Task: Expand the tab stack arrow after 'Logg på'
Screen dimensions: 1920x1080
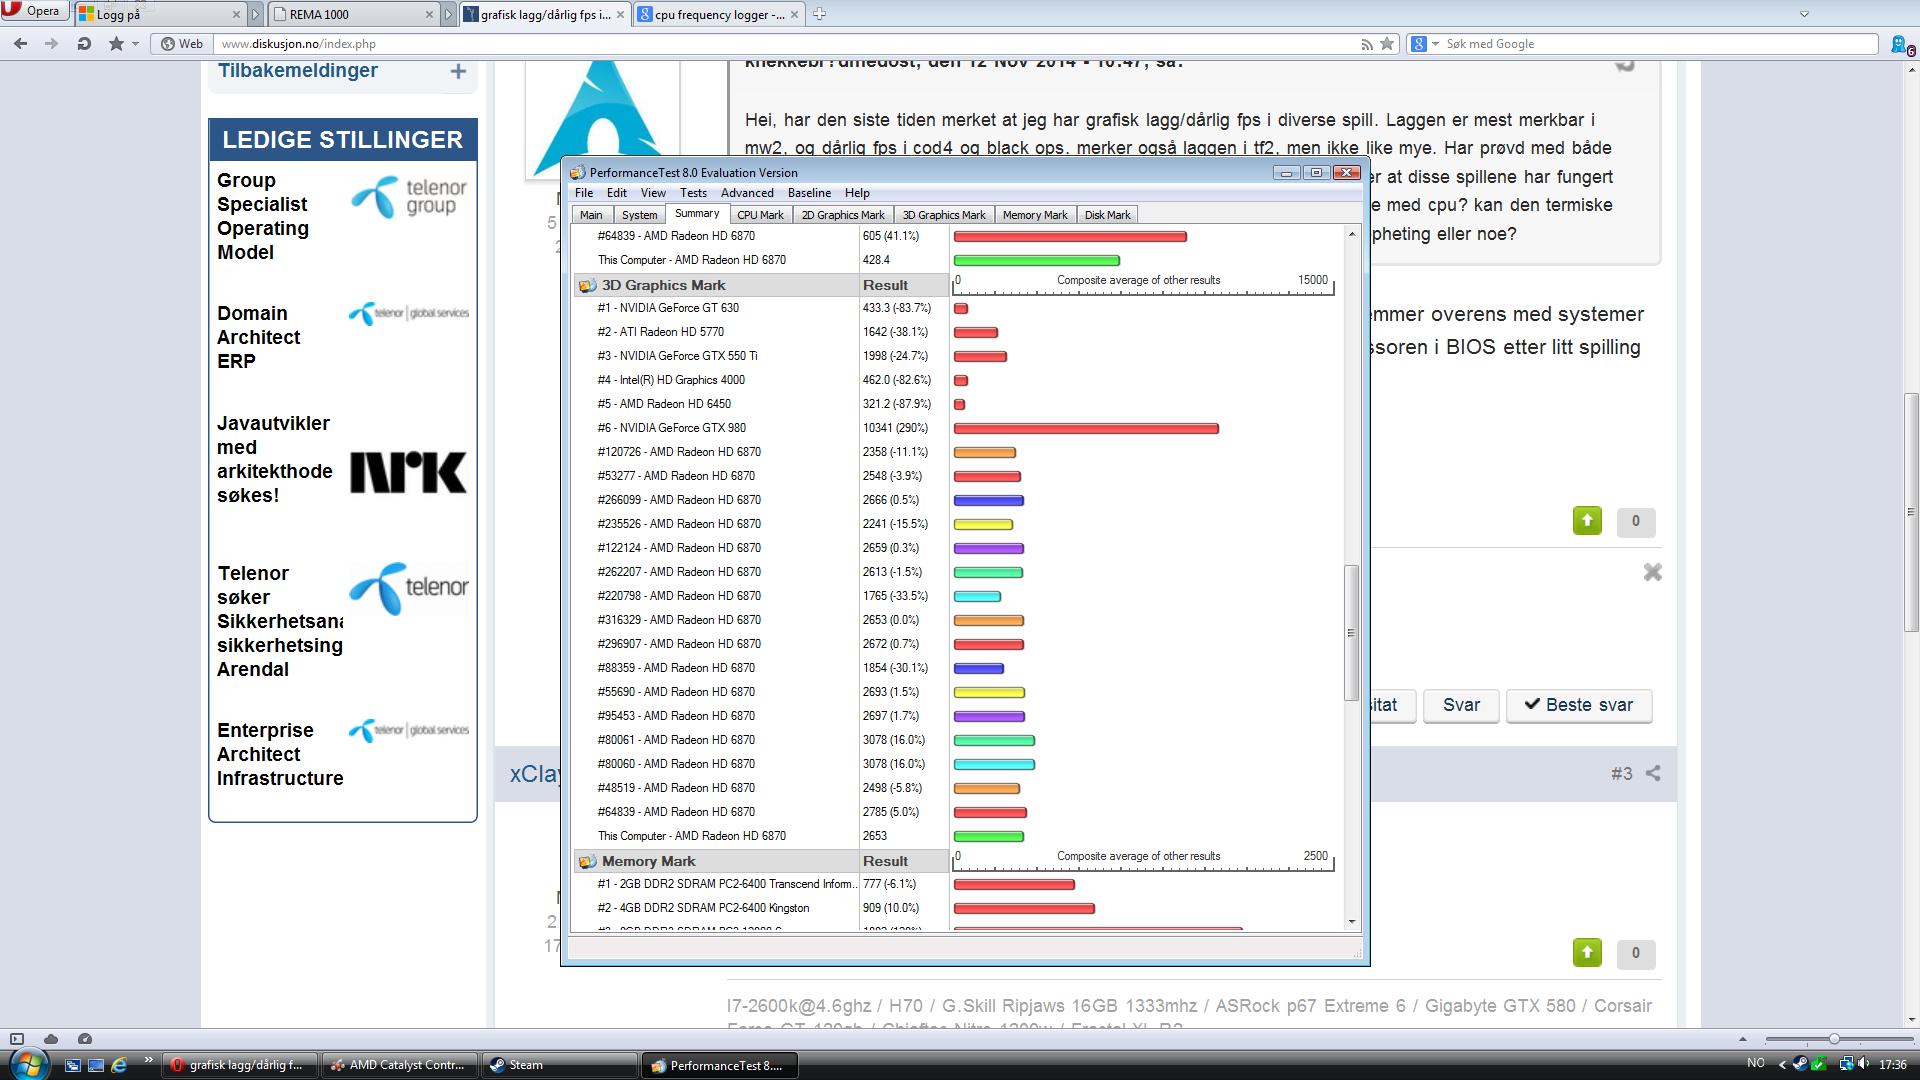Action: point(255,14)
